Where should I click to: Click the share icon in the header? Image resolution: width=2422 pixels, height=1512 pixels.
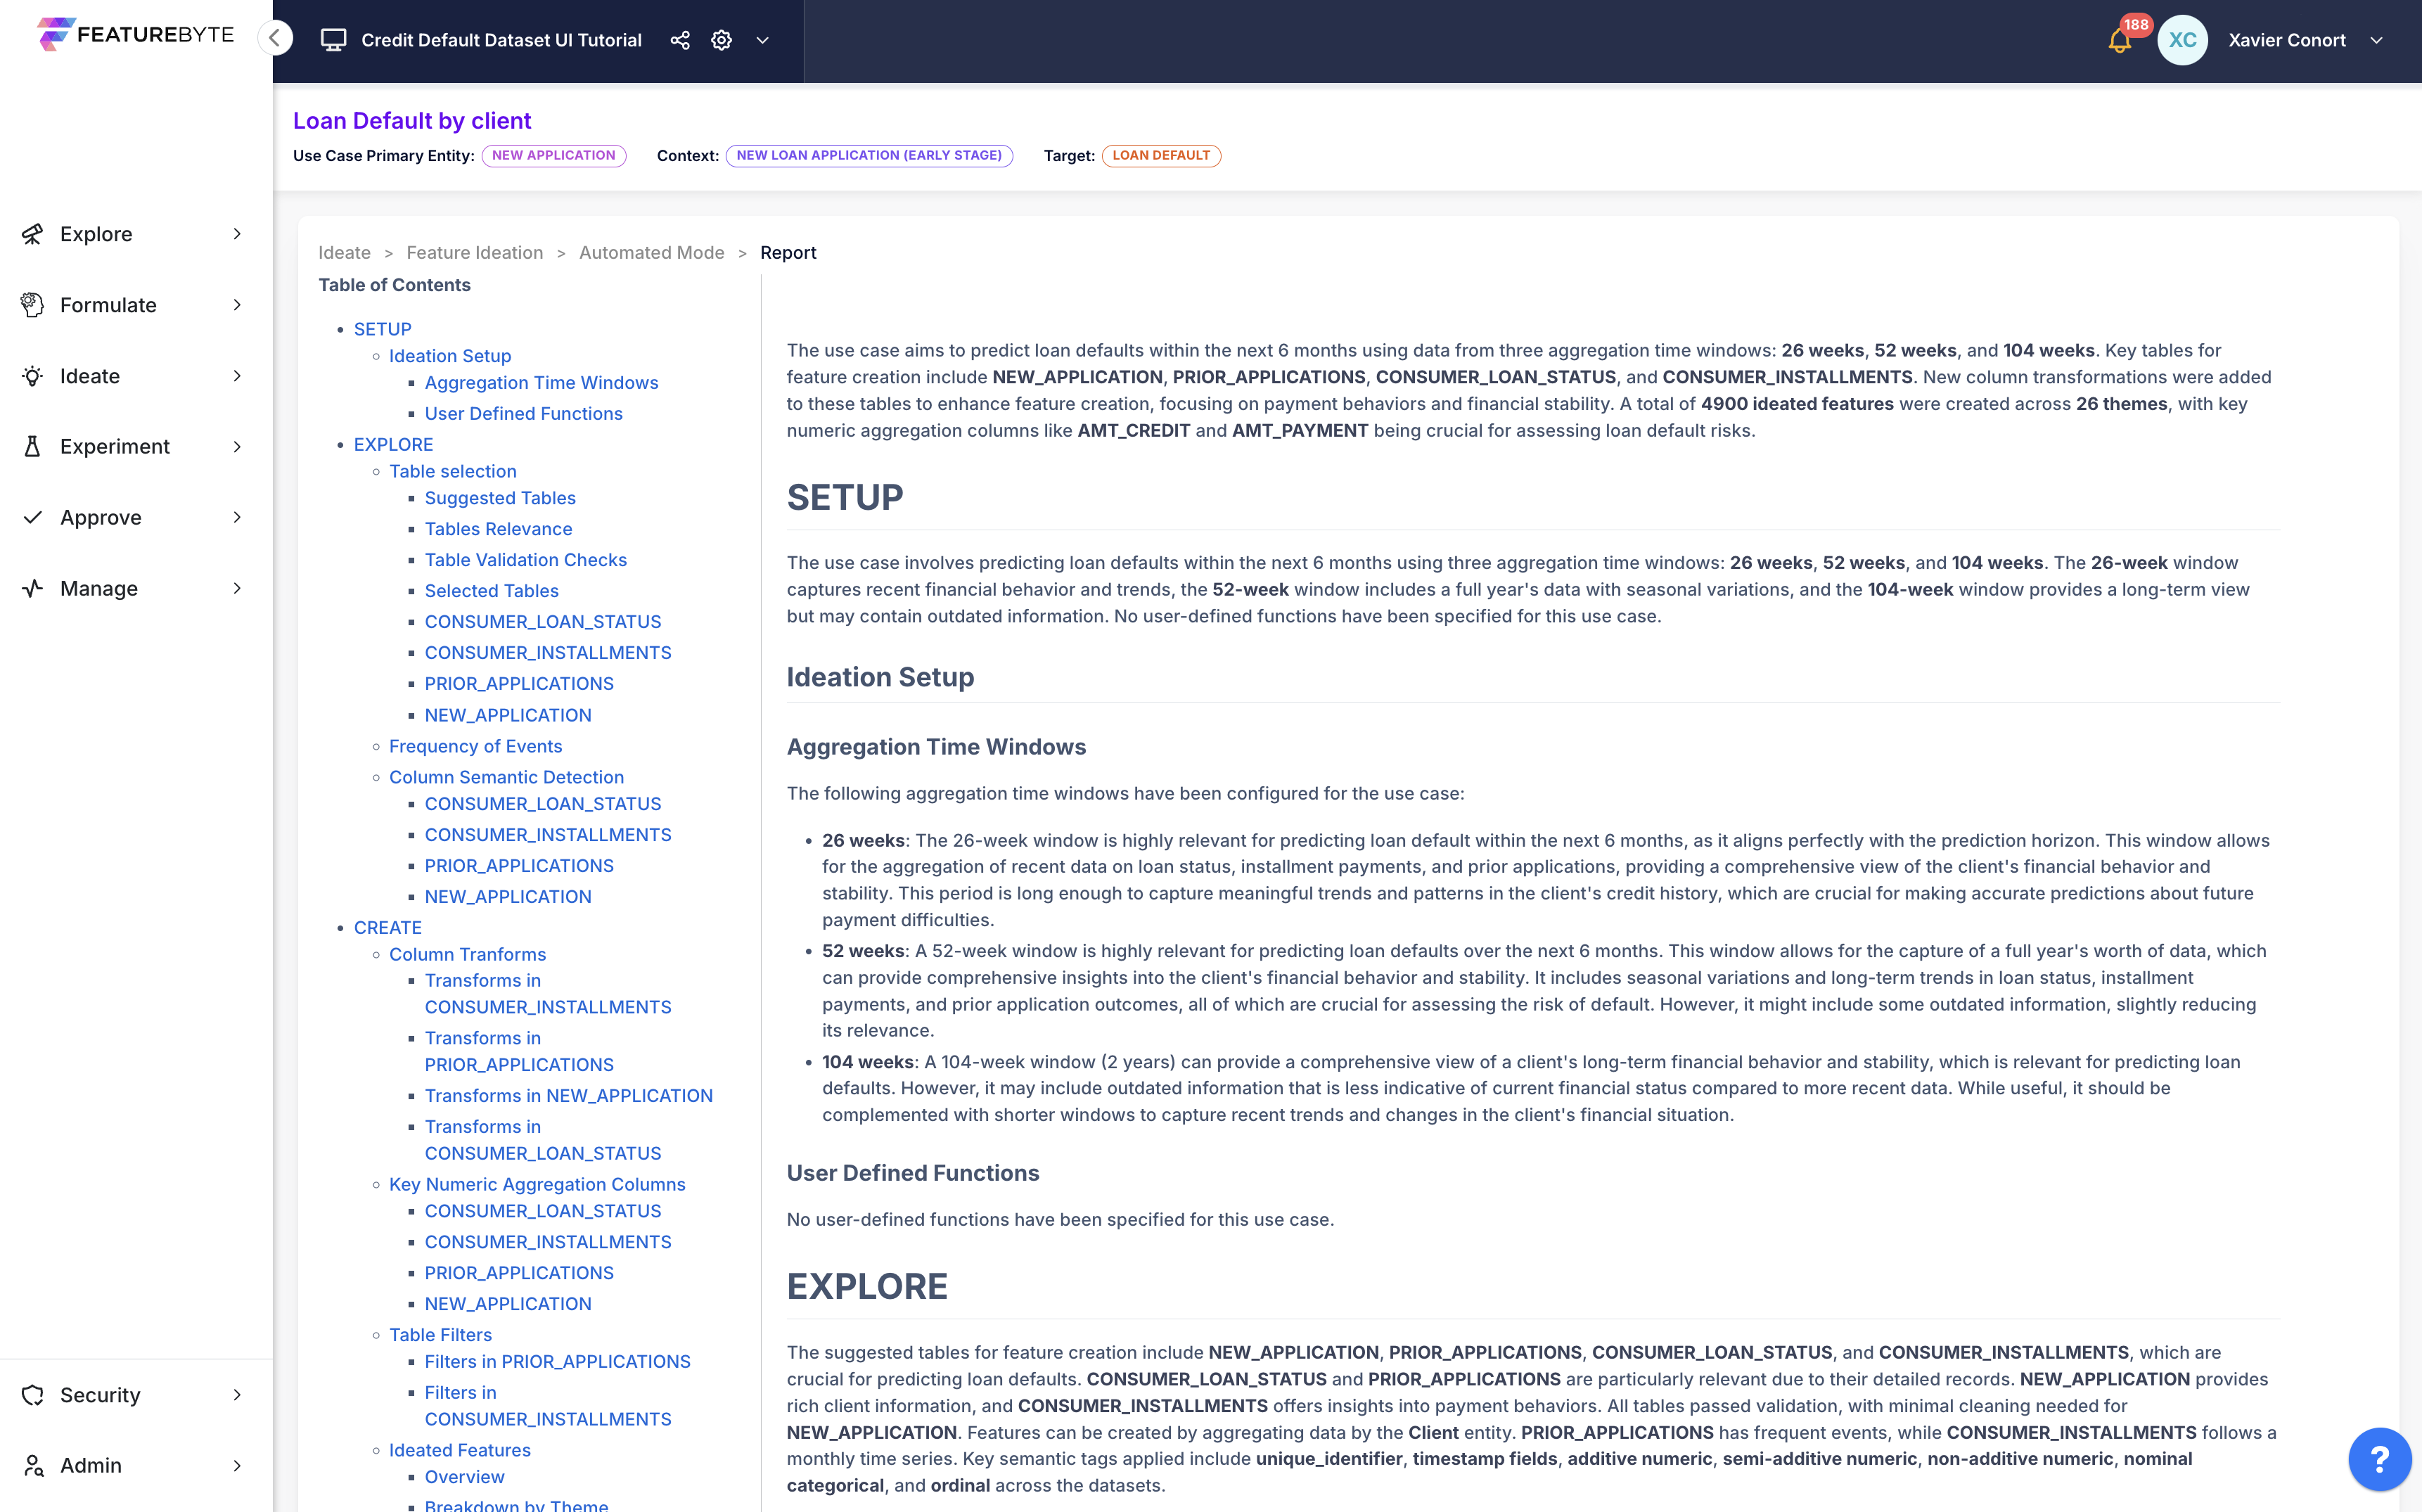pyautogui.click(x=680, y=40)
